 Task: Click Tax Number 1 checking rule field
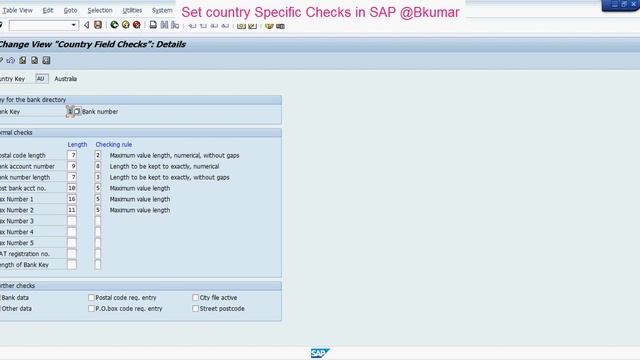98,199
